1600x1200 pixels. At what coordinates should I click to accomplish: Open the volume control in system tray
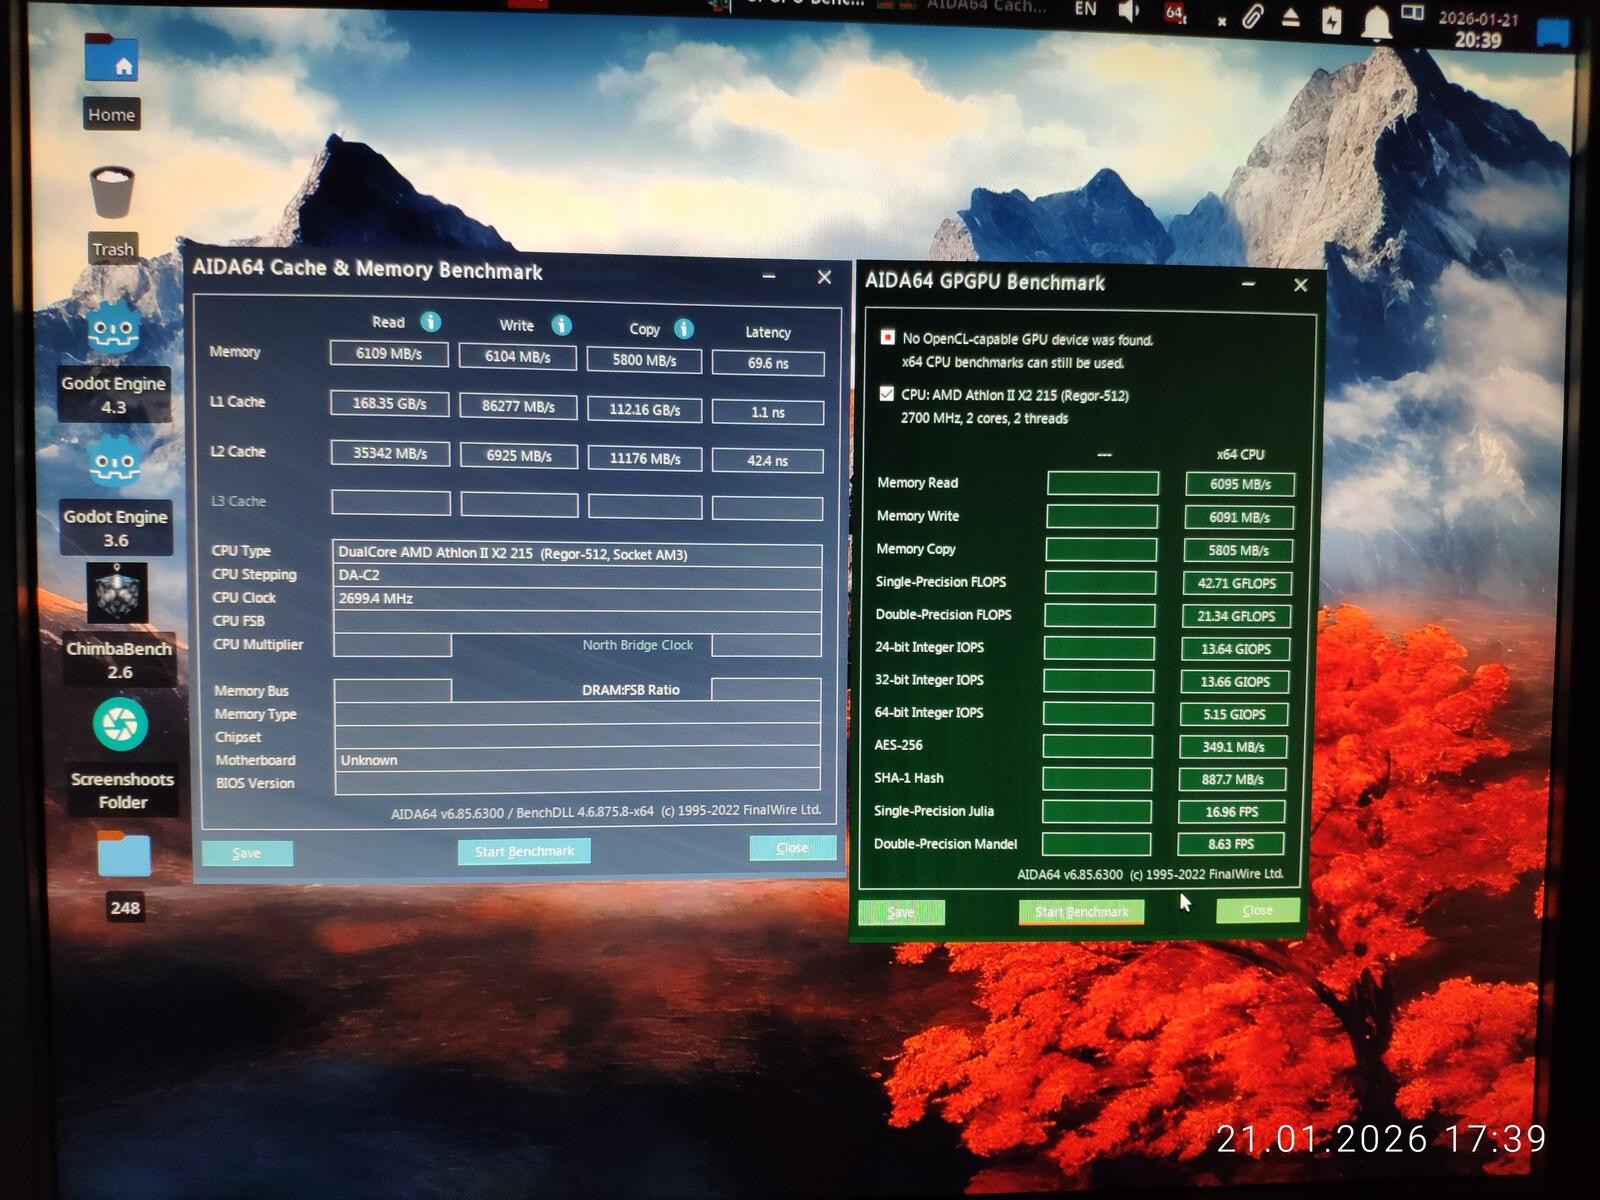pyautogui.click(x=1129, y=11)
